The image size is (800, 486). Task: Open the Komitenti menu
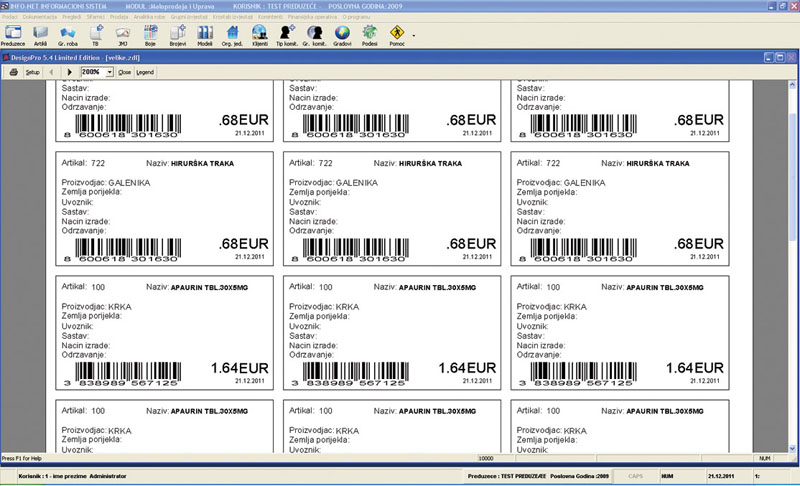(x=270, y=17)
